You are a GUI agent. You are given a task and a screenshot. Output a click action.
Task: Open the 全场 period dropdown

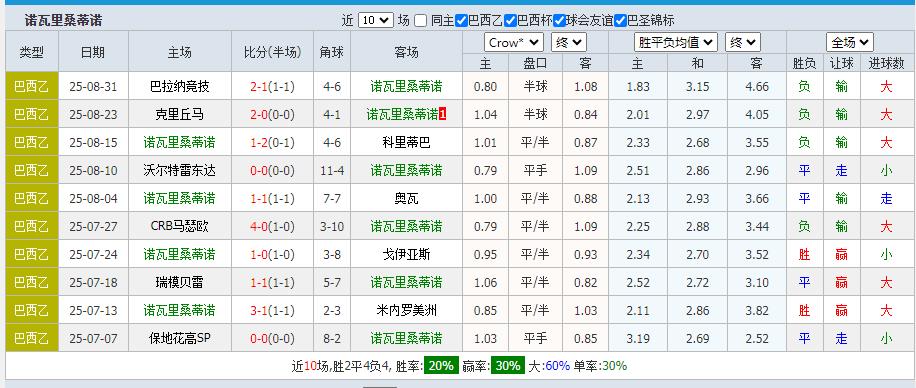(849, 43)
